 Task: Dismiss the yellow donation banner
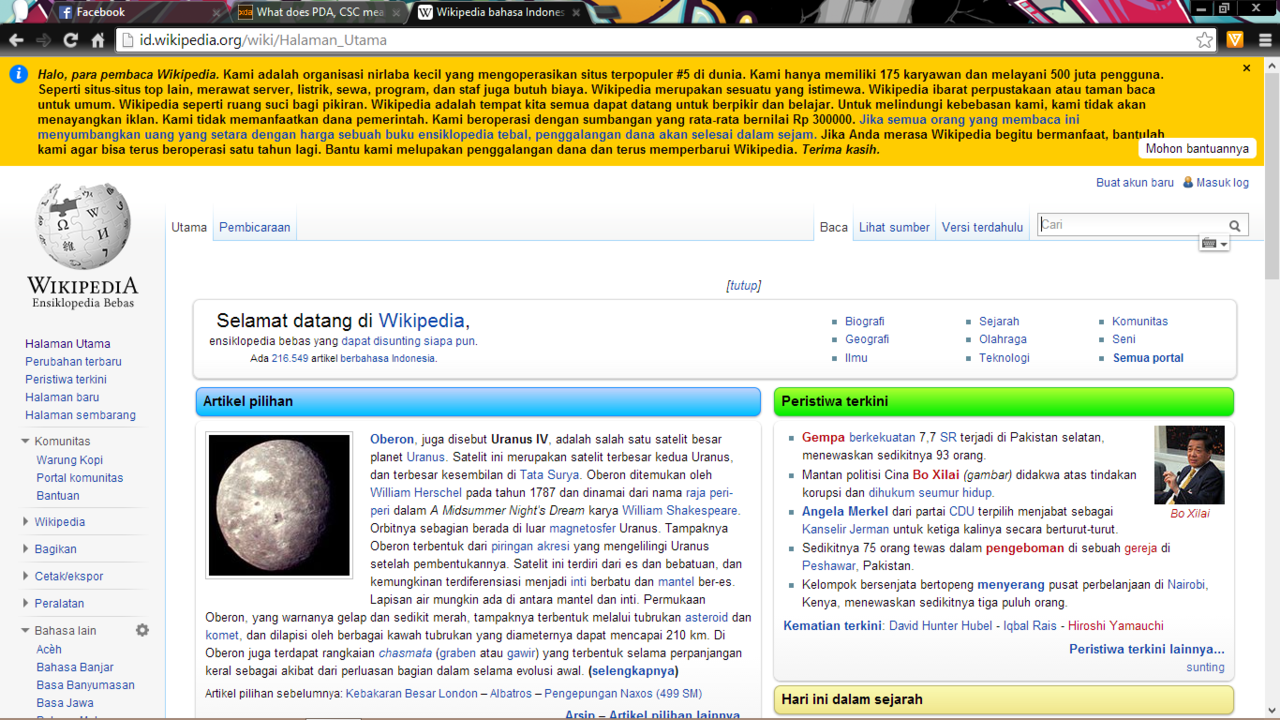(1246, 68)
